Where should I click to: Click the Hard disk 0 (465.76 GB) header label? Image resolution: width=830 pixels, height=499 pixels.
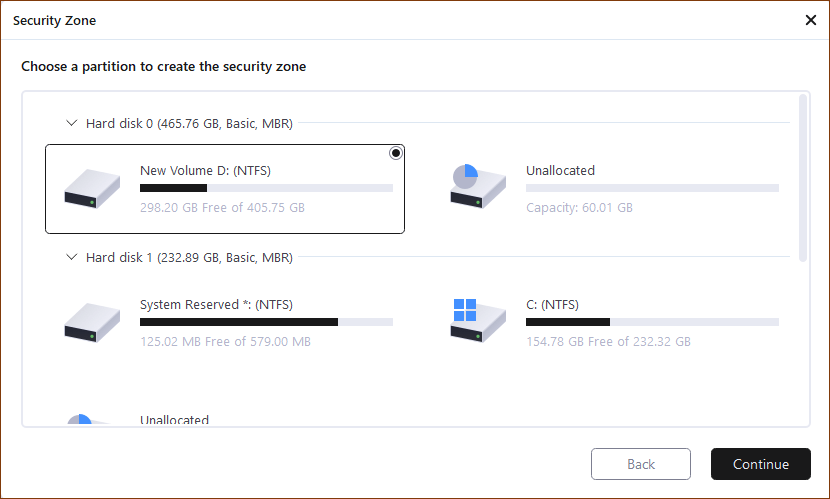pos(189,123)
